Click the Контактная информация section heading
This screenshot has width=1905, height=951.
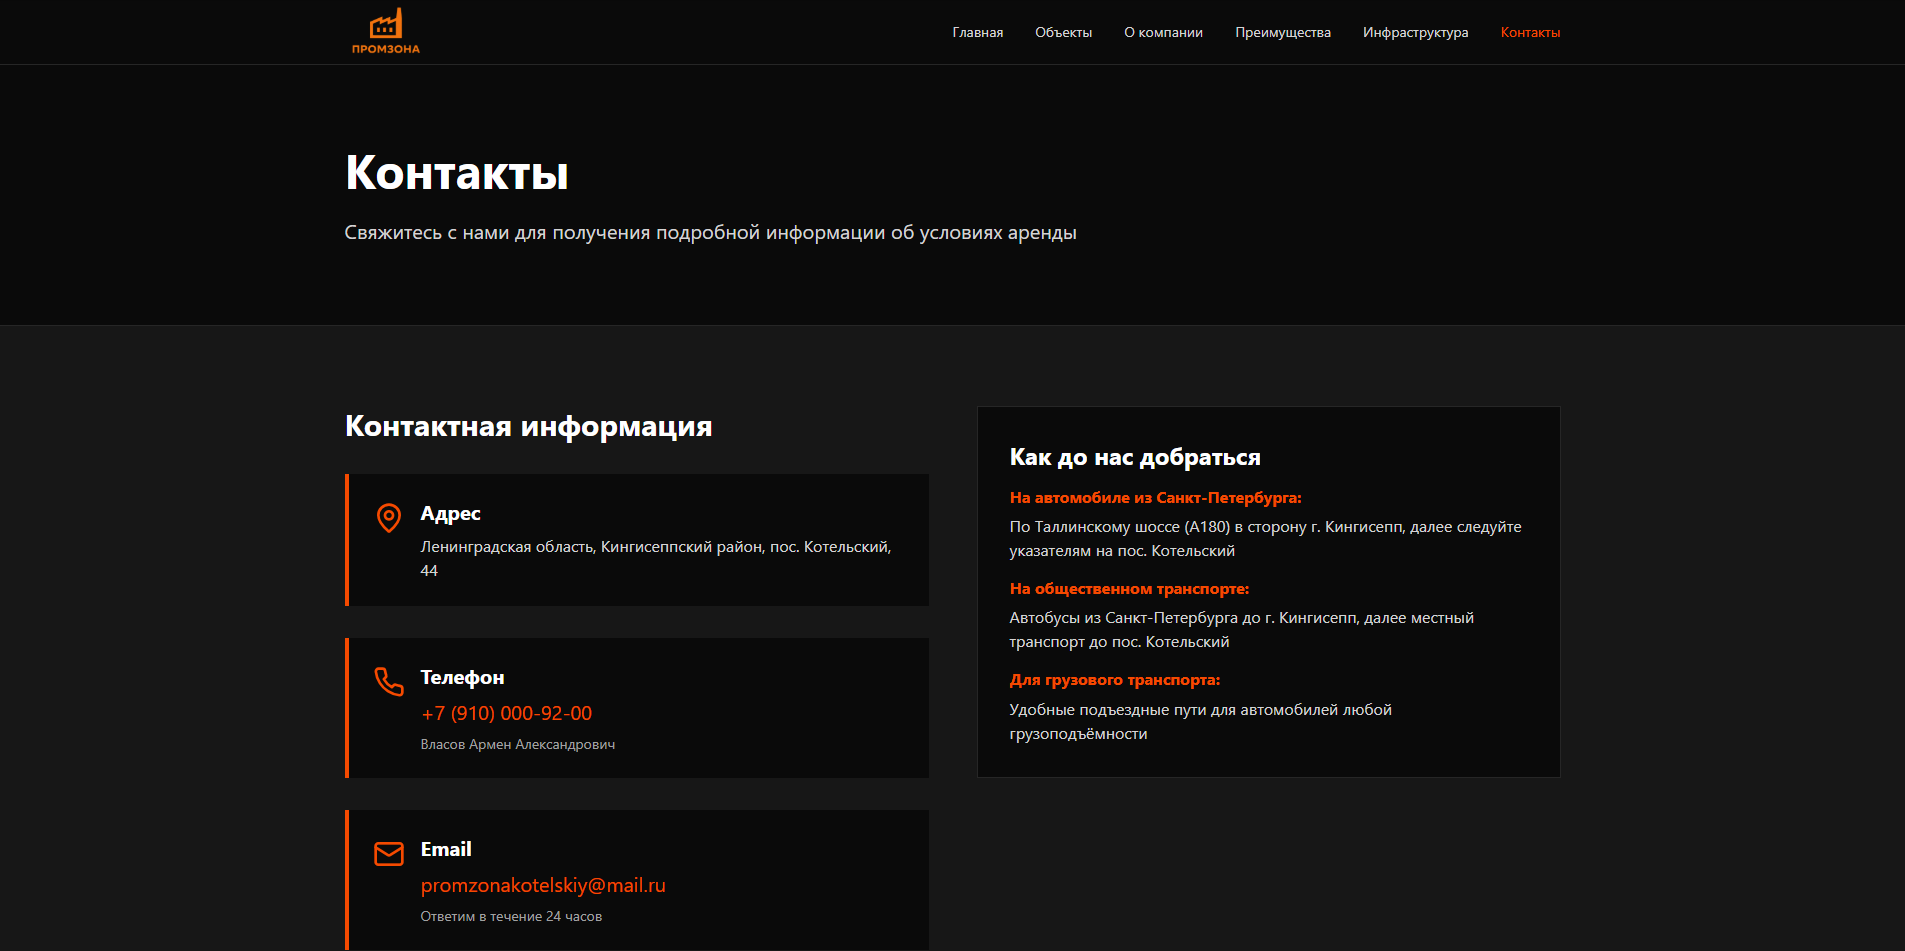click(528, 426)
